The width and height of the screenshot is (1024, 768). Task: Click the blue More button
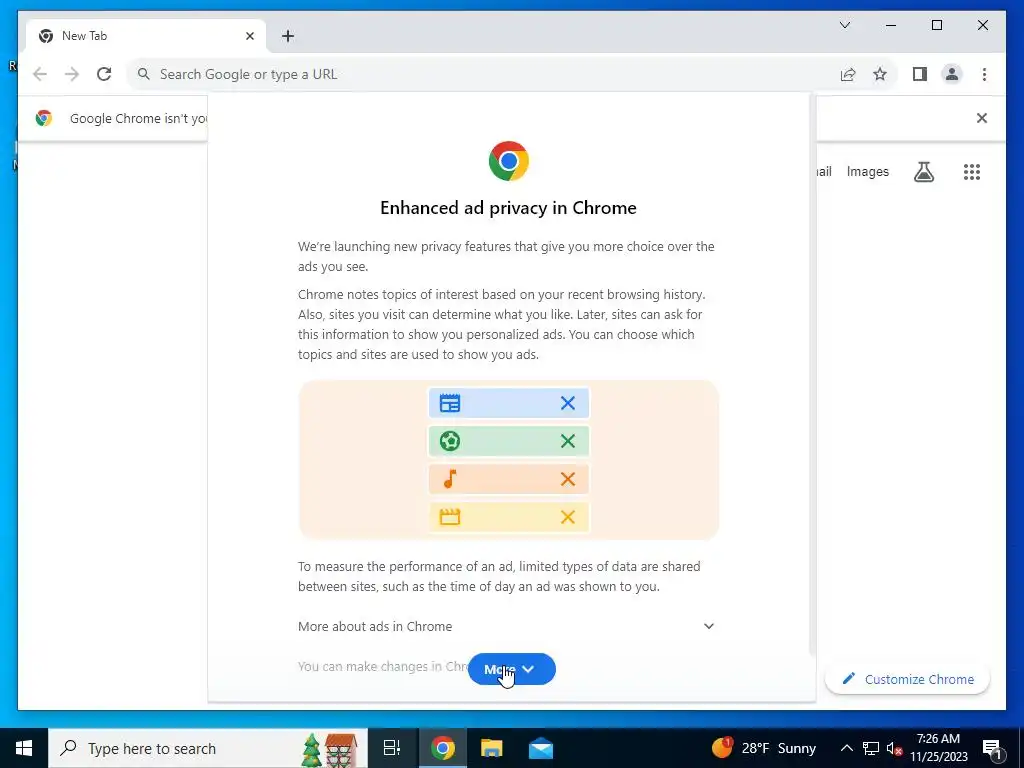point(511,669)
